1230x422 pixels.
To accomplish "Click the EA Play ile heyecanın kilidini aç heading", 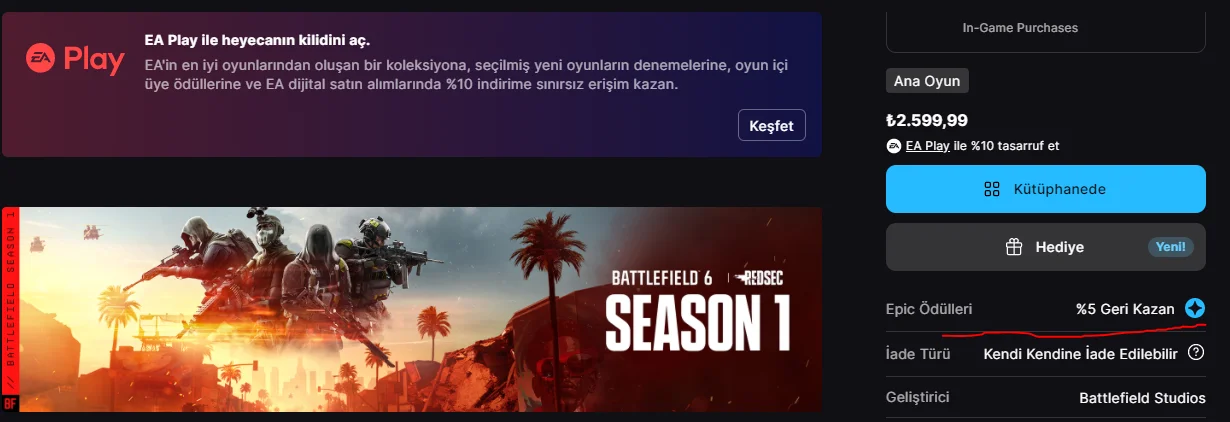I will (x=257, y=41).
